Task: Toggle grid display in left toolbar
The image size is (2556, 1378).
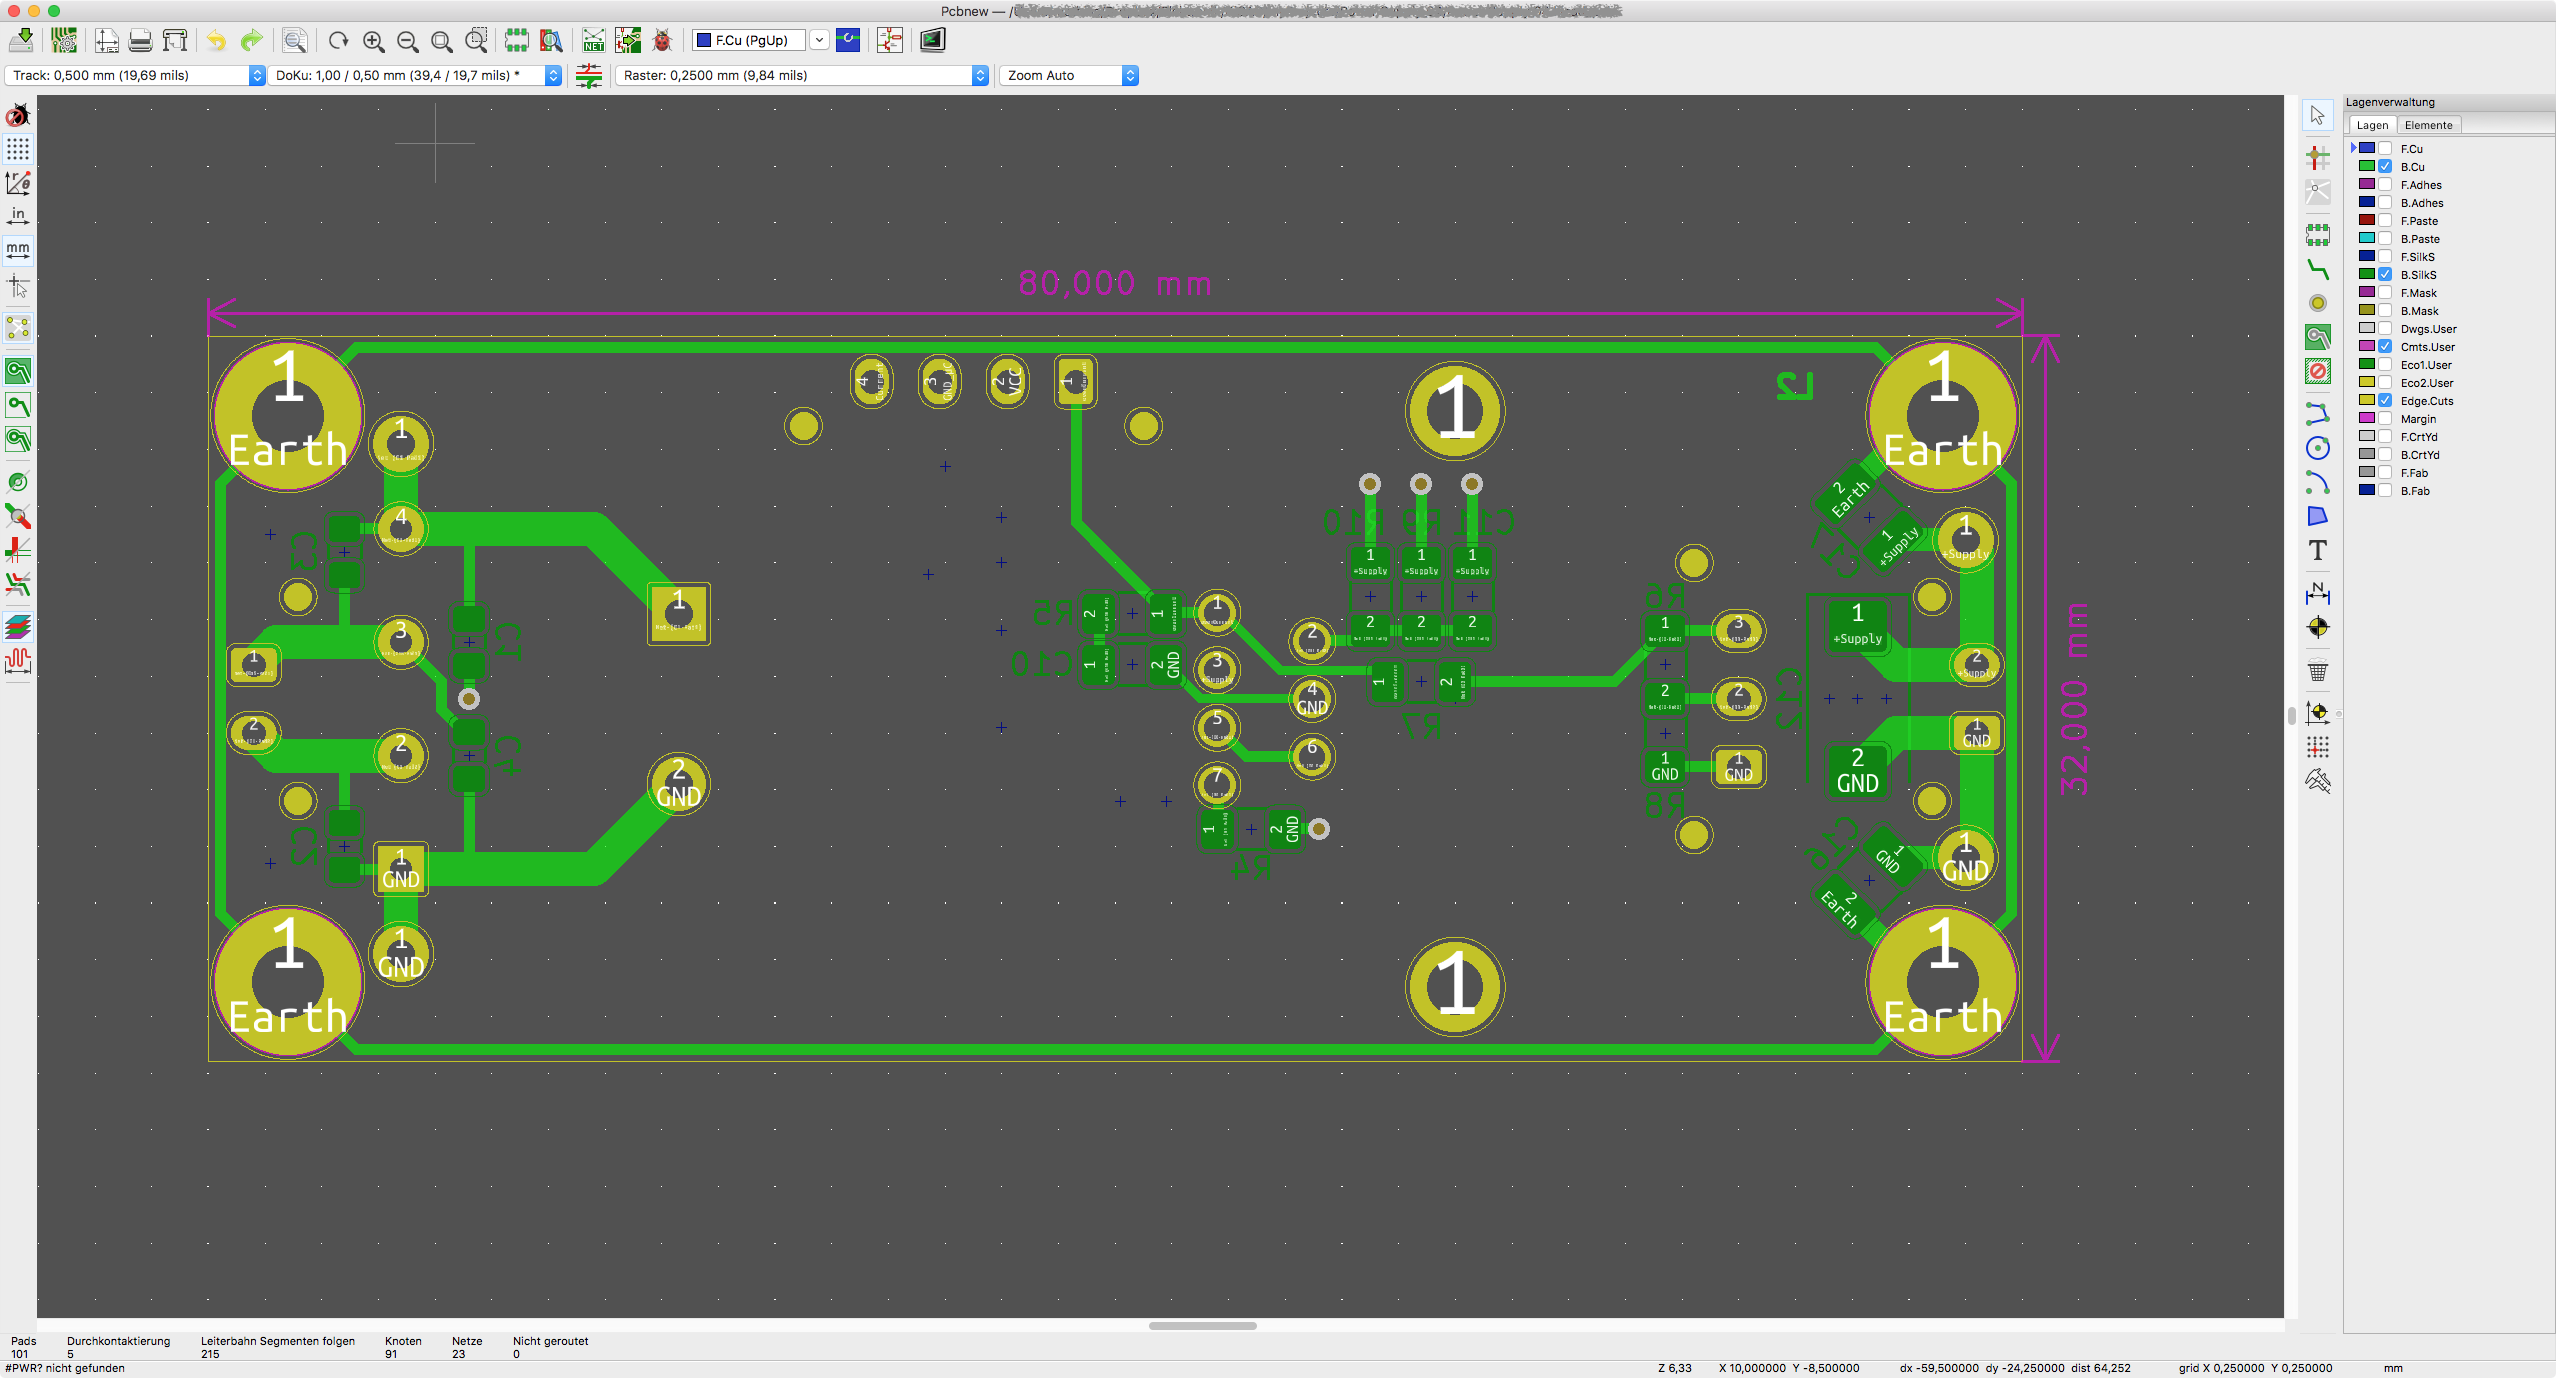Action: tap(18, 149)
